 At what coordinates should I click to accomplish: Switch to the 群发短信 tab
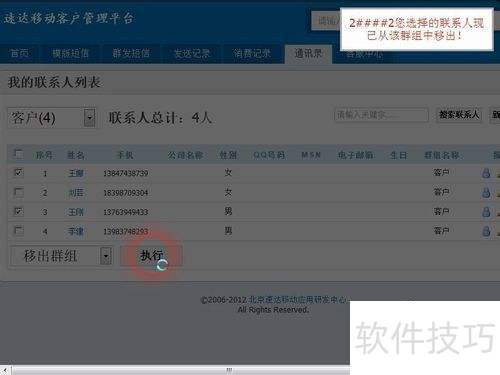point(131,53)
